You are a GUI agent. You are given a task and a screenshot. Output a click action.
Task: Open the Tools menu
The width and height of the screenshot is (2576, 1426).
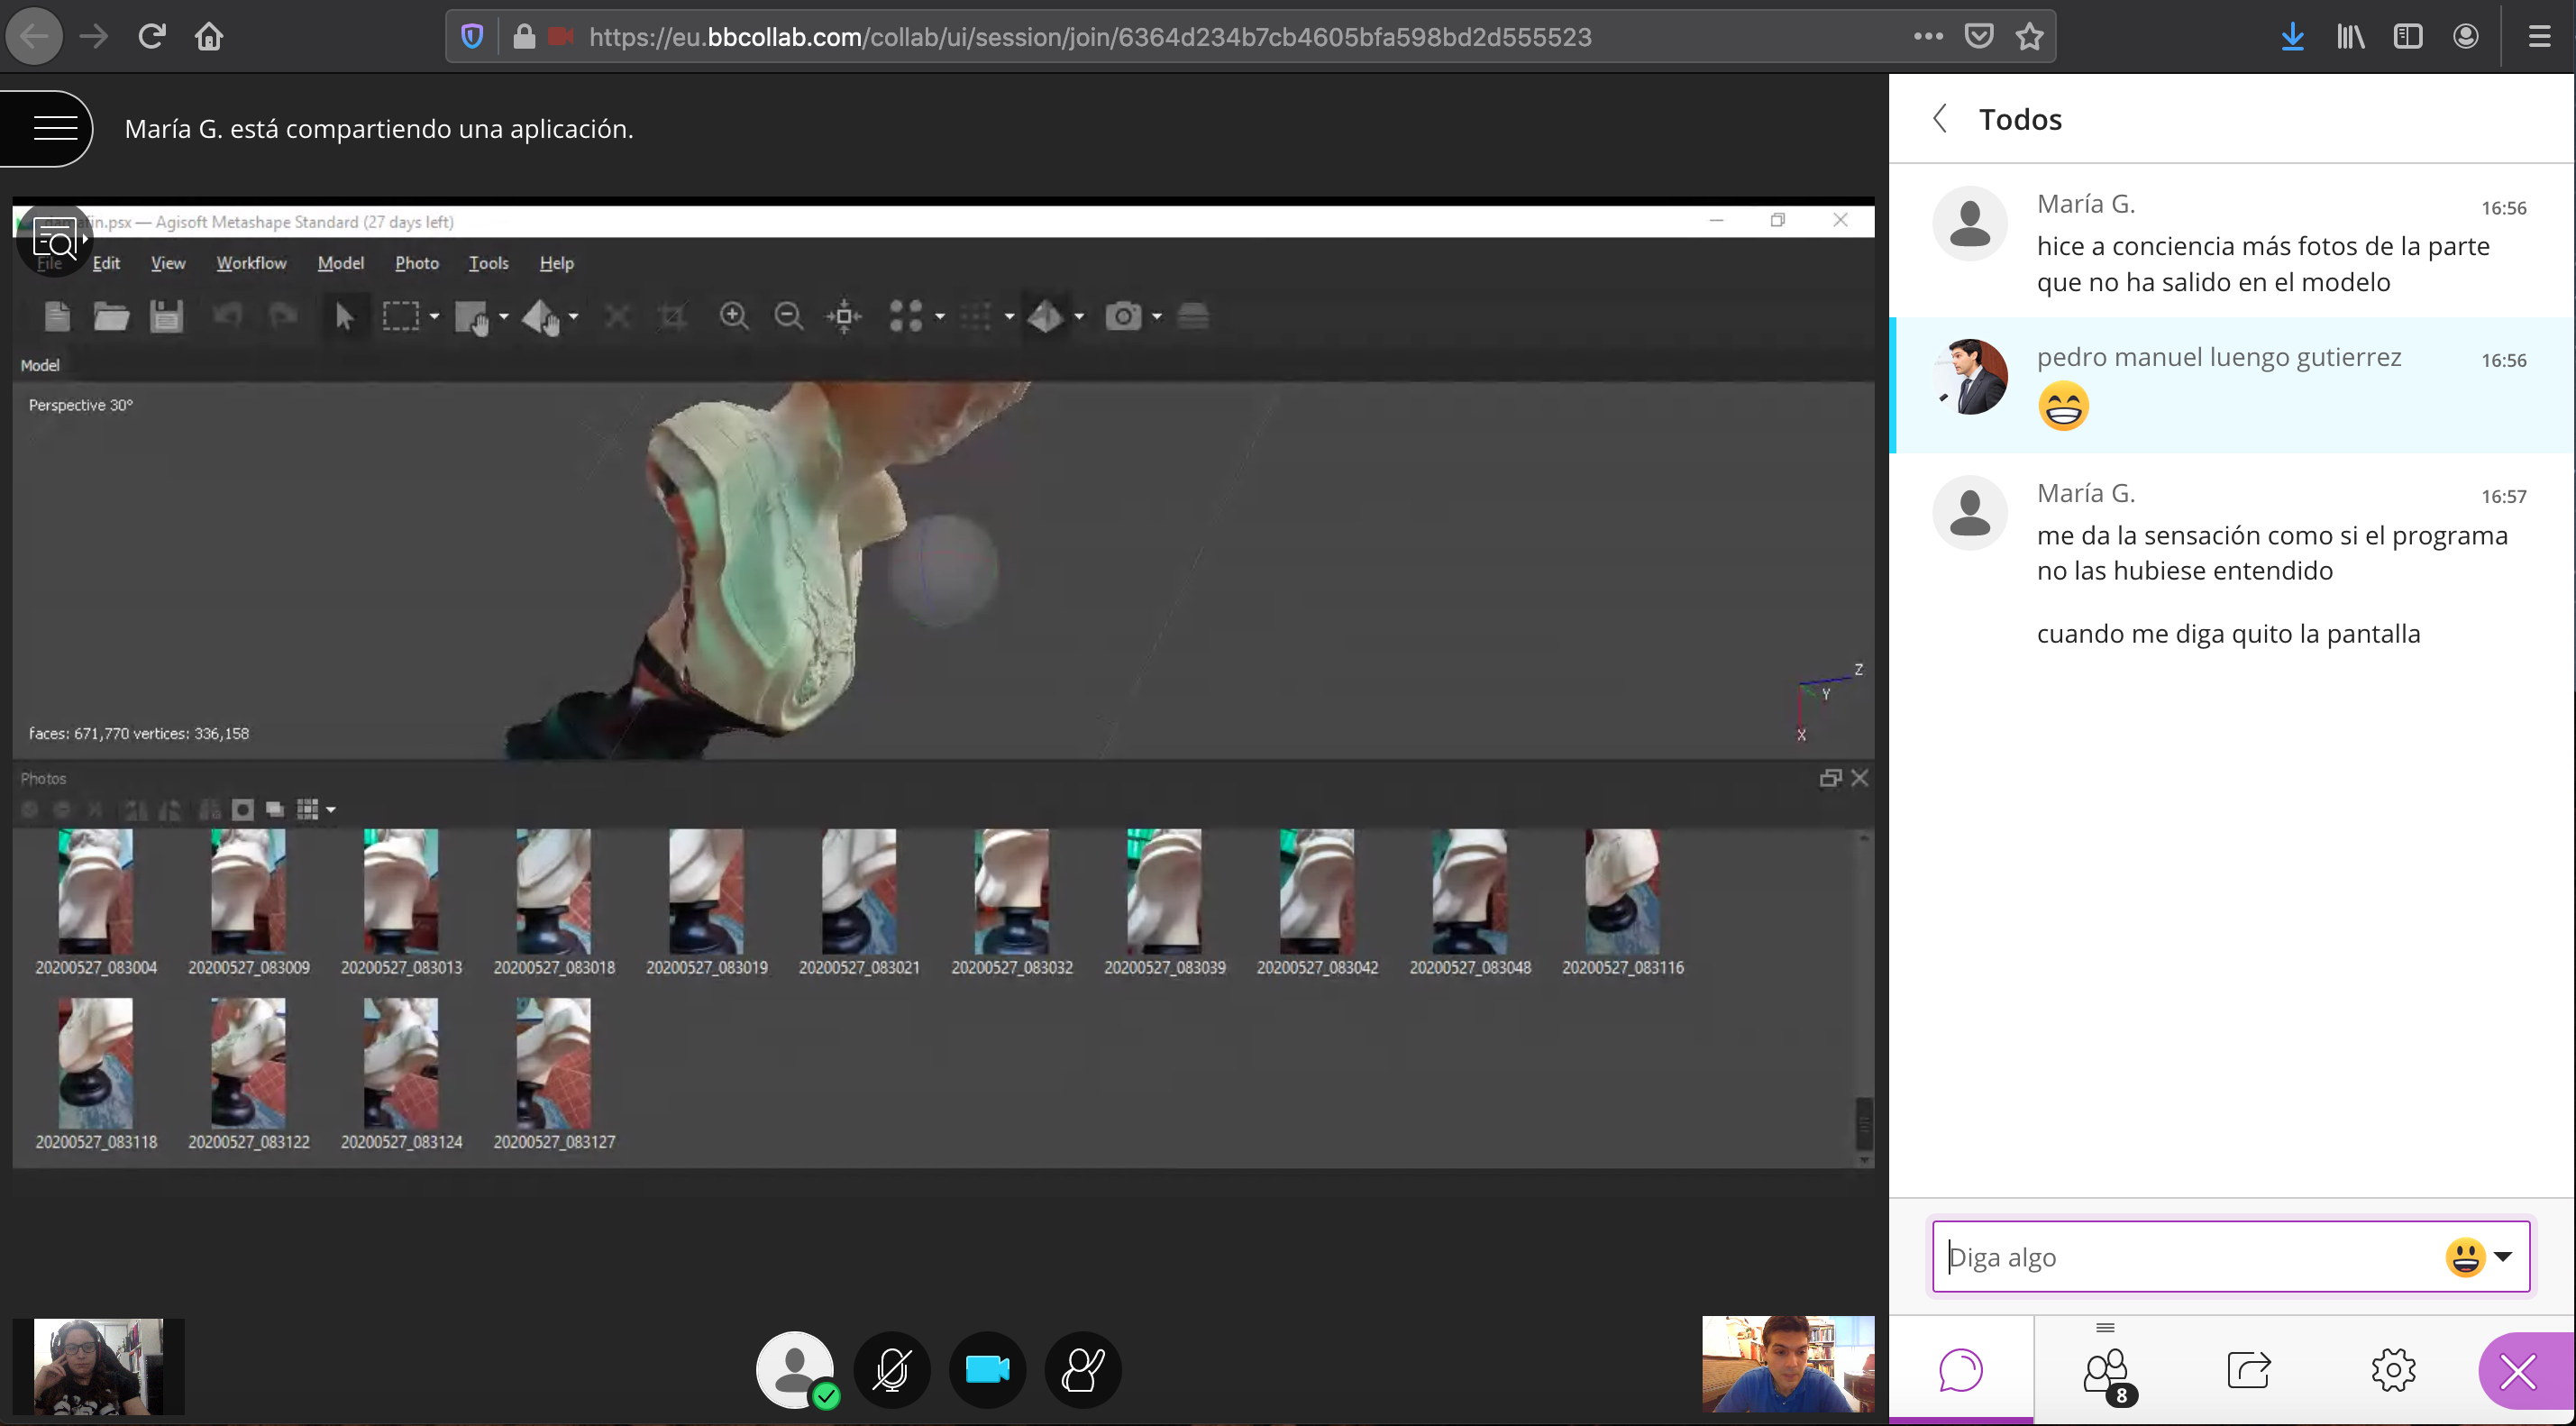[488, 263]
